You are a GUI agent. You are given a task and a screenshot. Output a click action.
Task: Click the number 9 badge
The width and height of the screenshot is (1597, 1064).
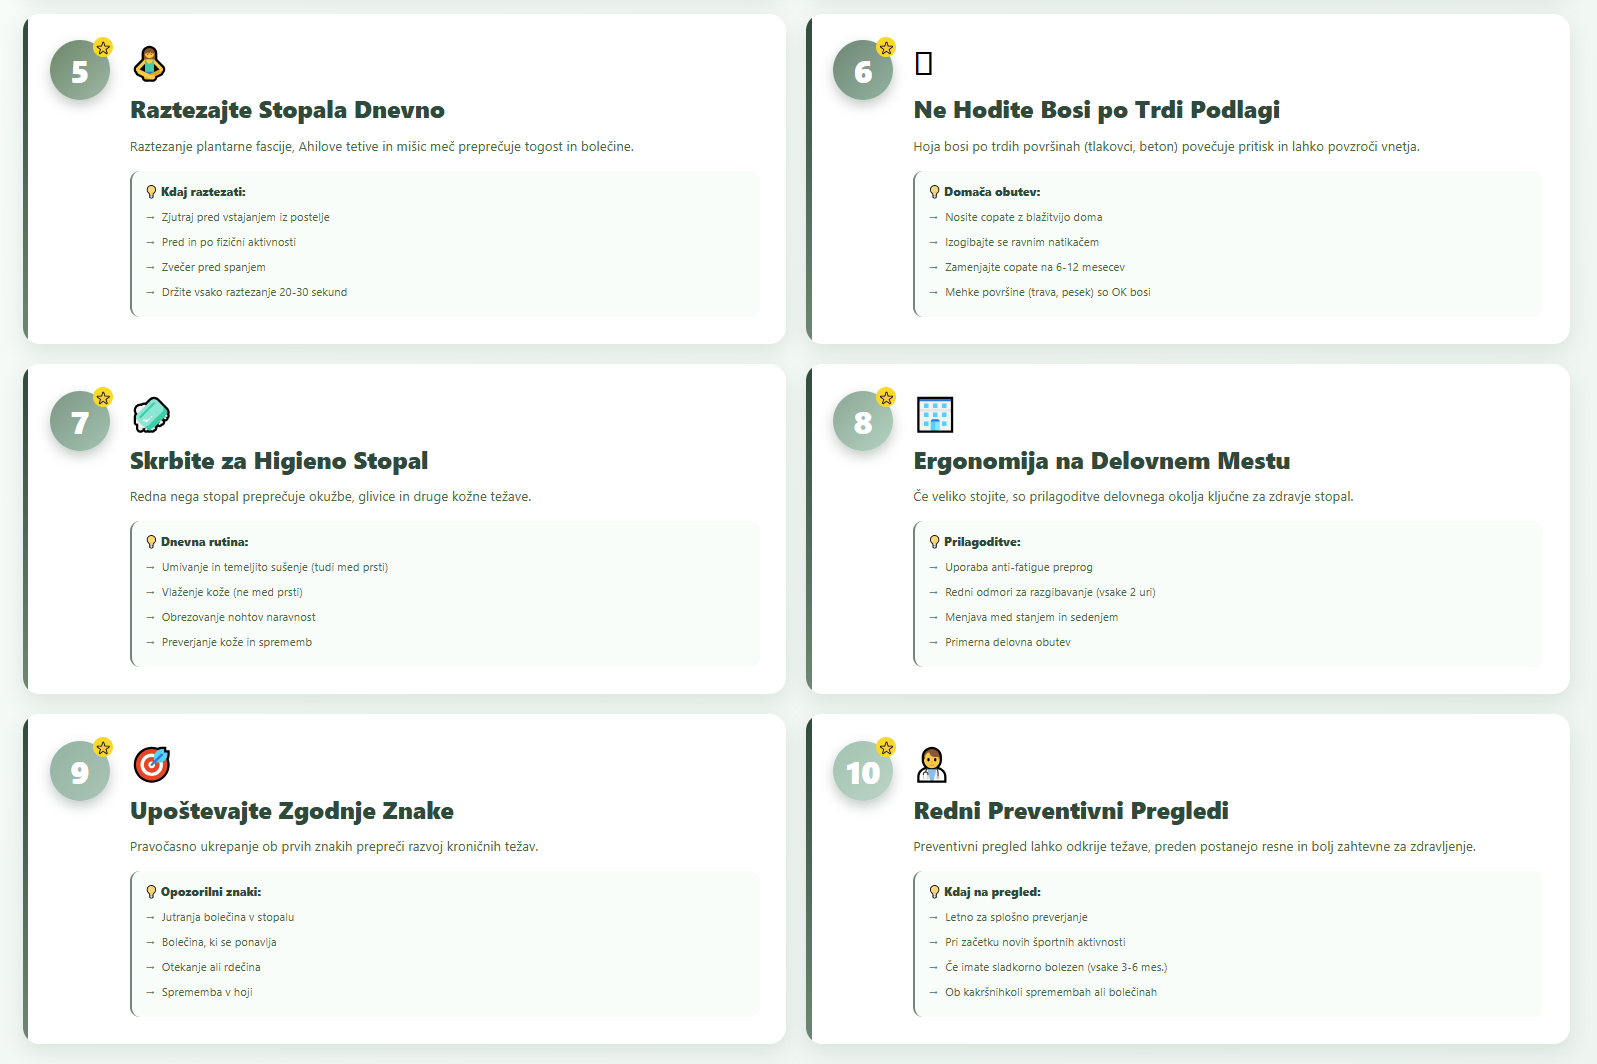coord(80,771)
